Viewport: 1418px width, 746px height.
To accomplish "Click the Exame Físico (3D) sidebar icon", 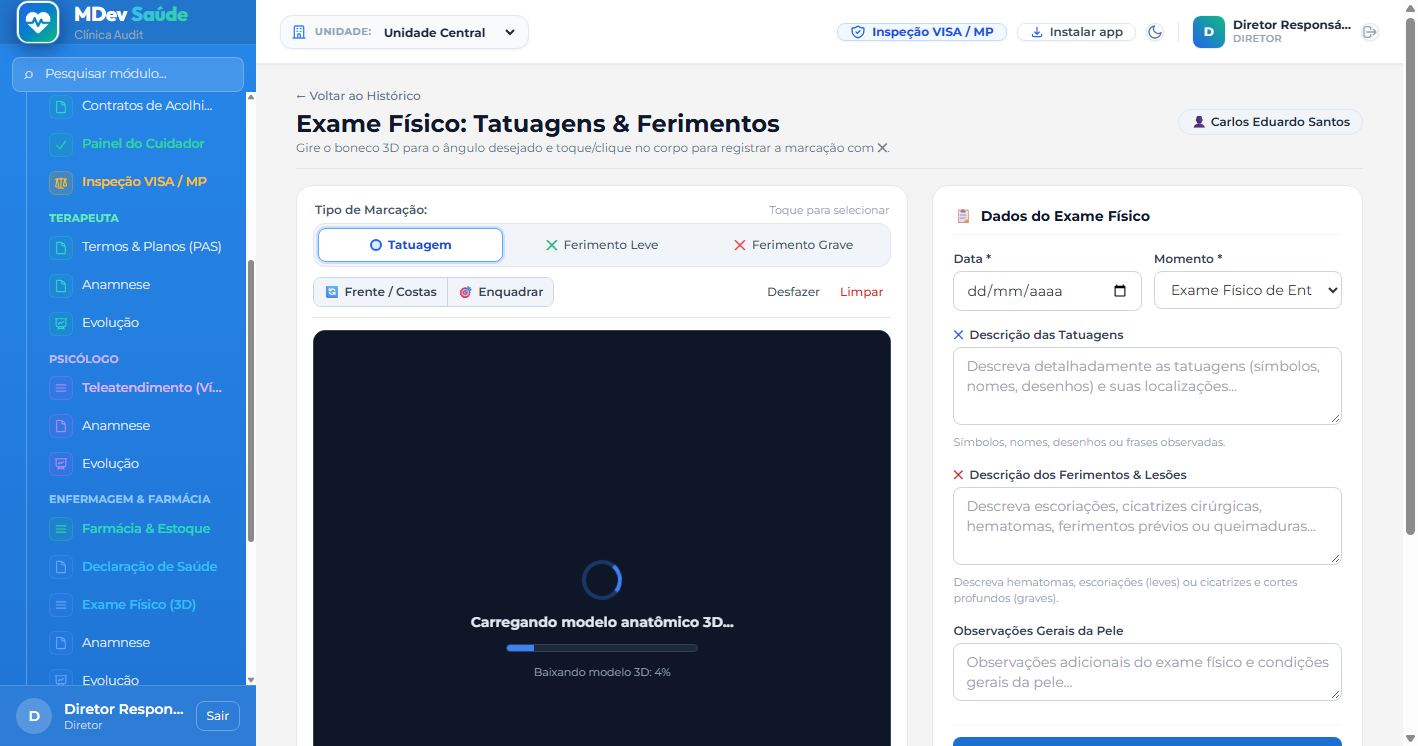I will click(x=61, y=605).
